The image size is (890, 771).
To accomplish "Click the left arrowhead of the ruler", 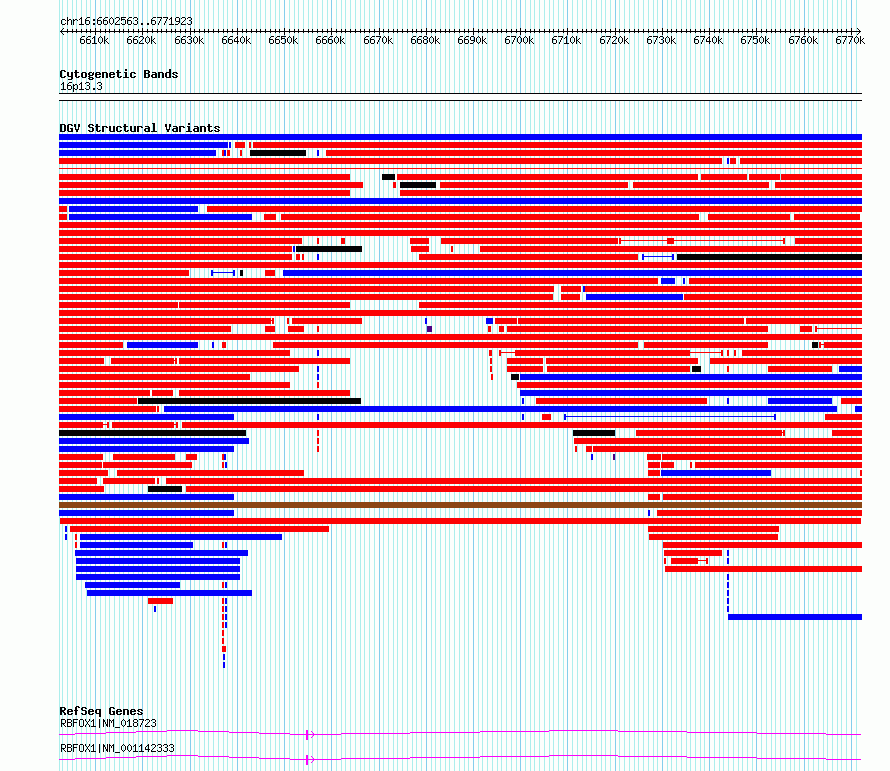I will [x=62, y=31].
